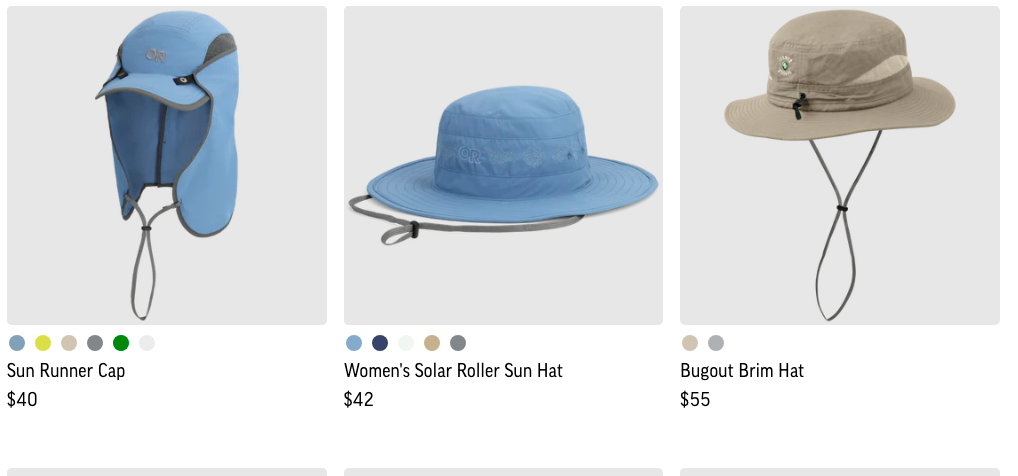The height and width of the screenshot is (476, 1018).
Task: Choose gray Solar Roller Sun Hat color
Action: [x=458, y=343]
